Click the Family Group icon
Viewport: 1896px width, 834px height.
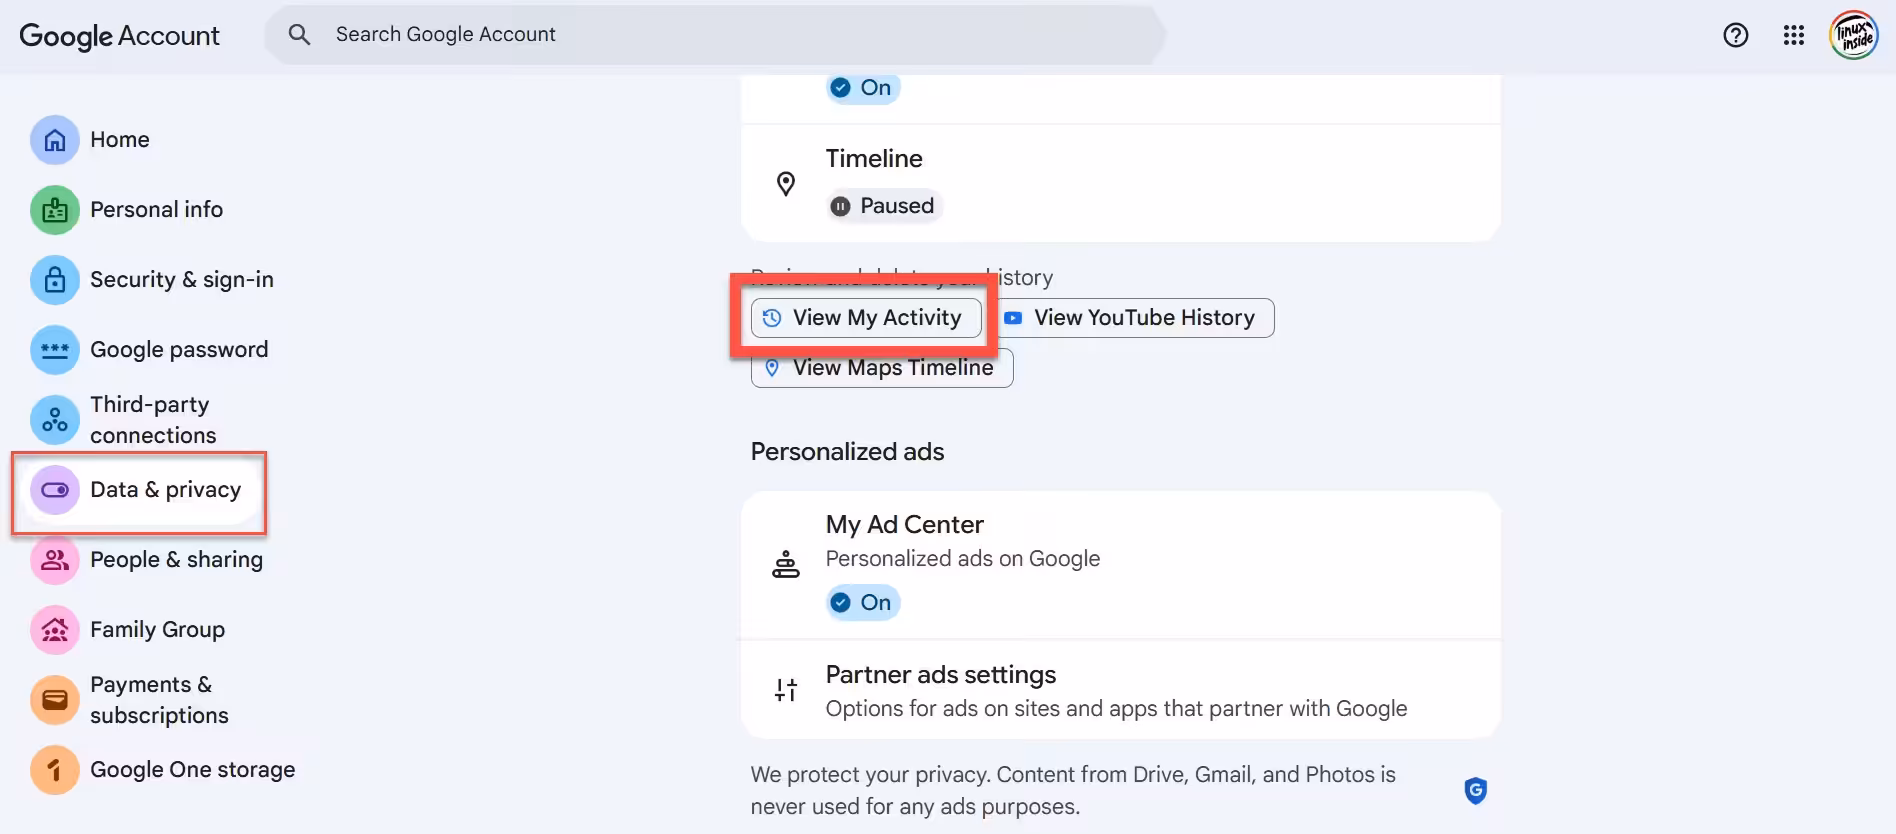pyautogui.click(x=55, y=630)
